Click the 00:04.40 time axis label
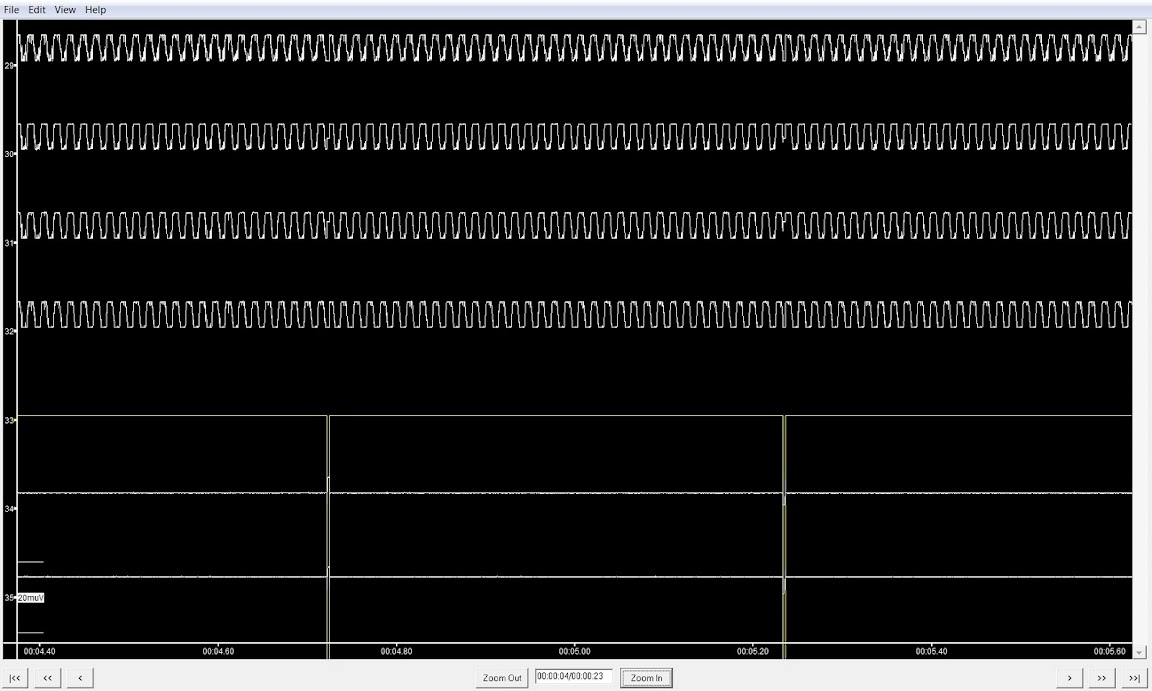 pos(40,651)
